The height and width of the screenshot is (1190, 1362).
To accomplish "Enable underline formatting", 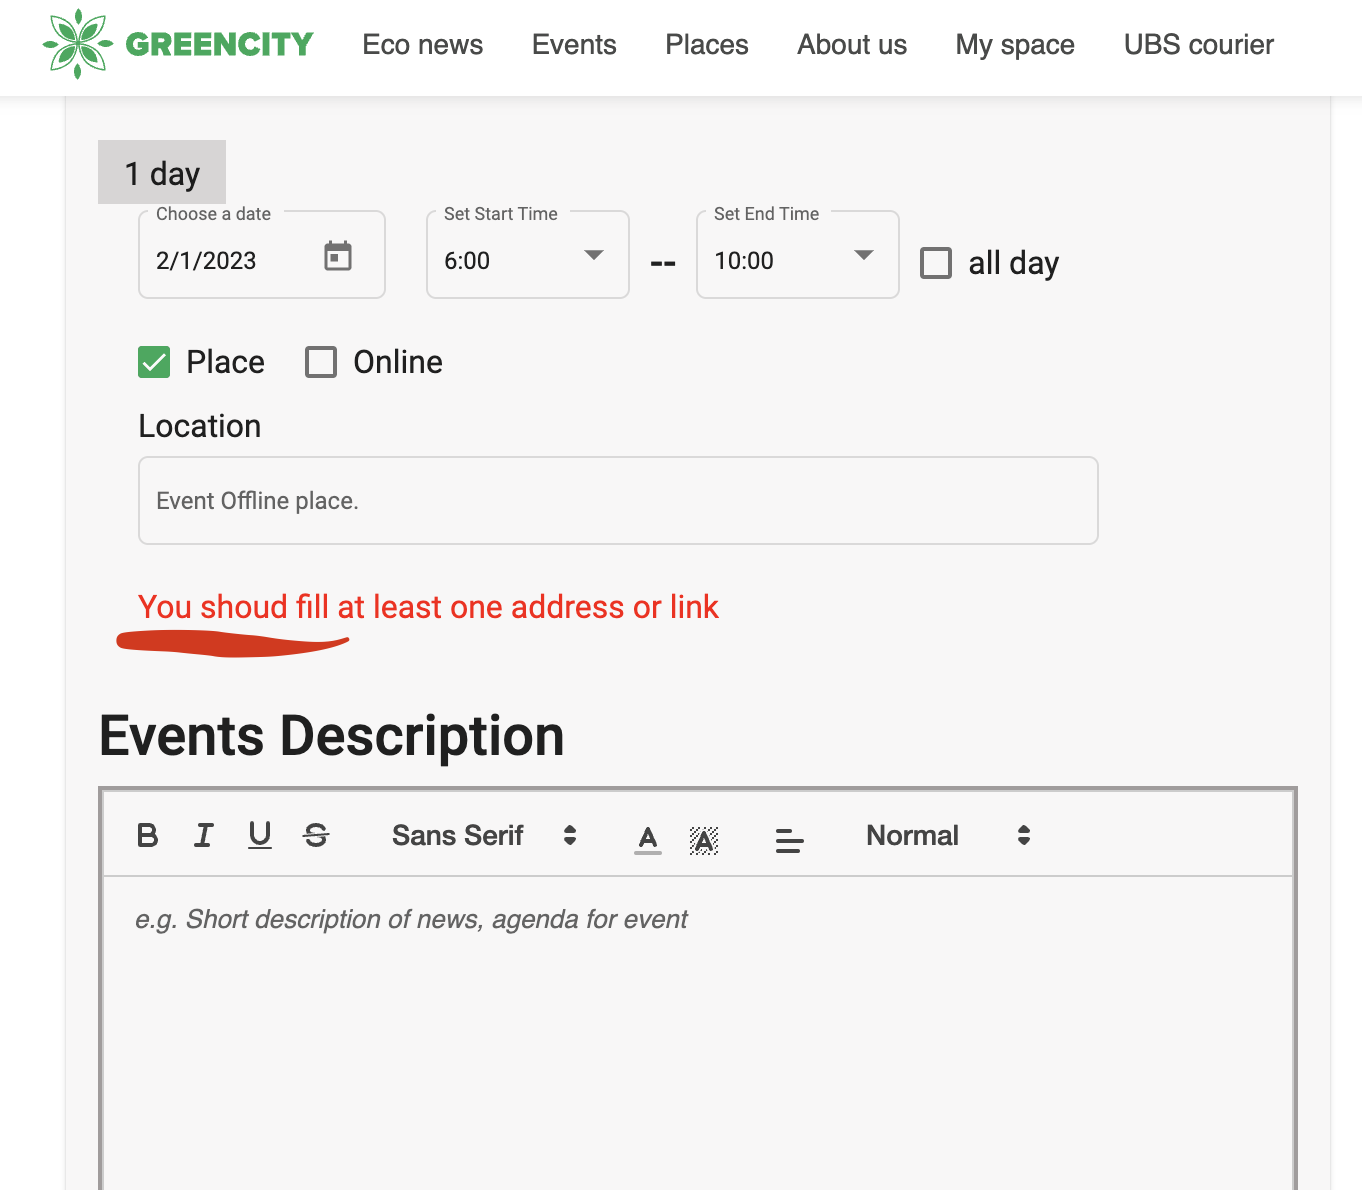I will coord(259,835).
